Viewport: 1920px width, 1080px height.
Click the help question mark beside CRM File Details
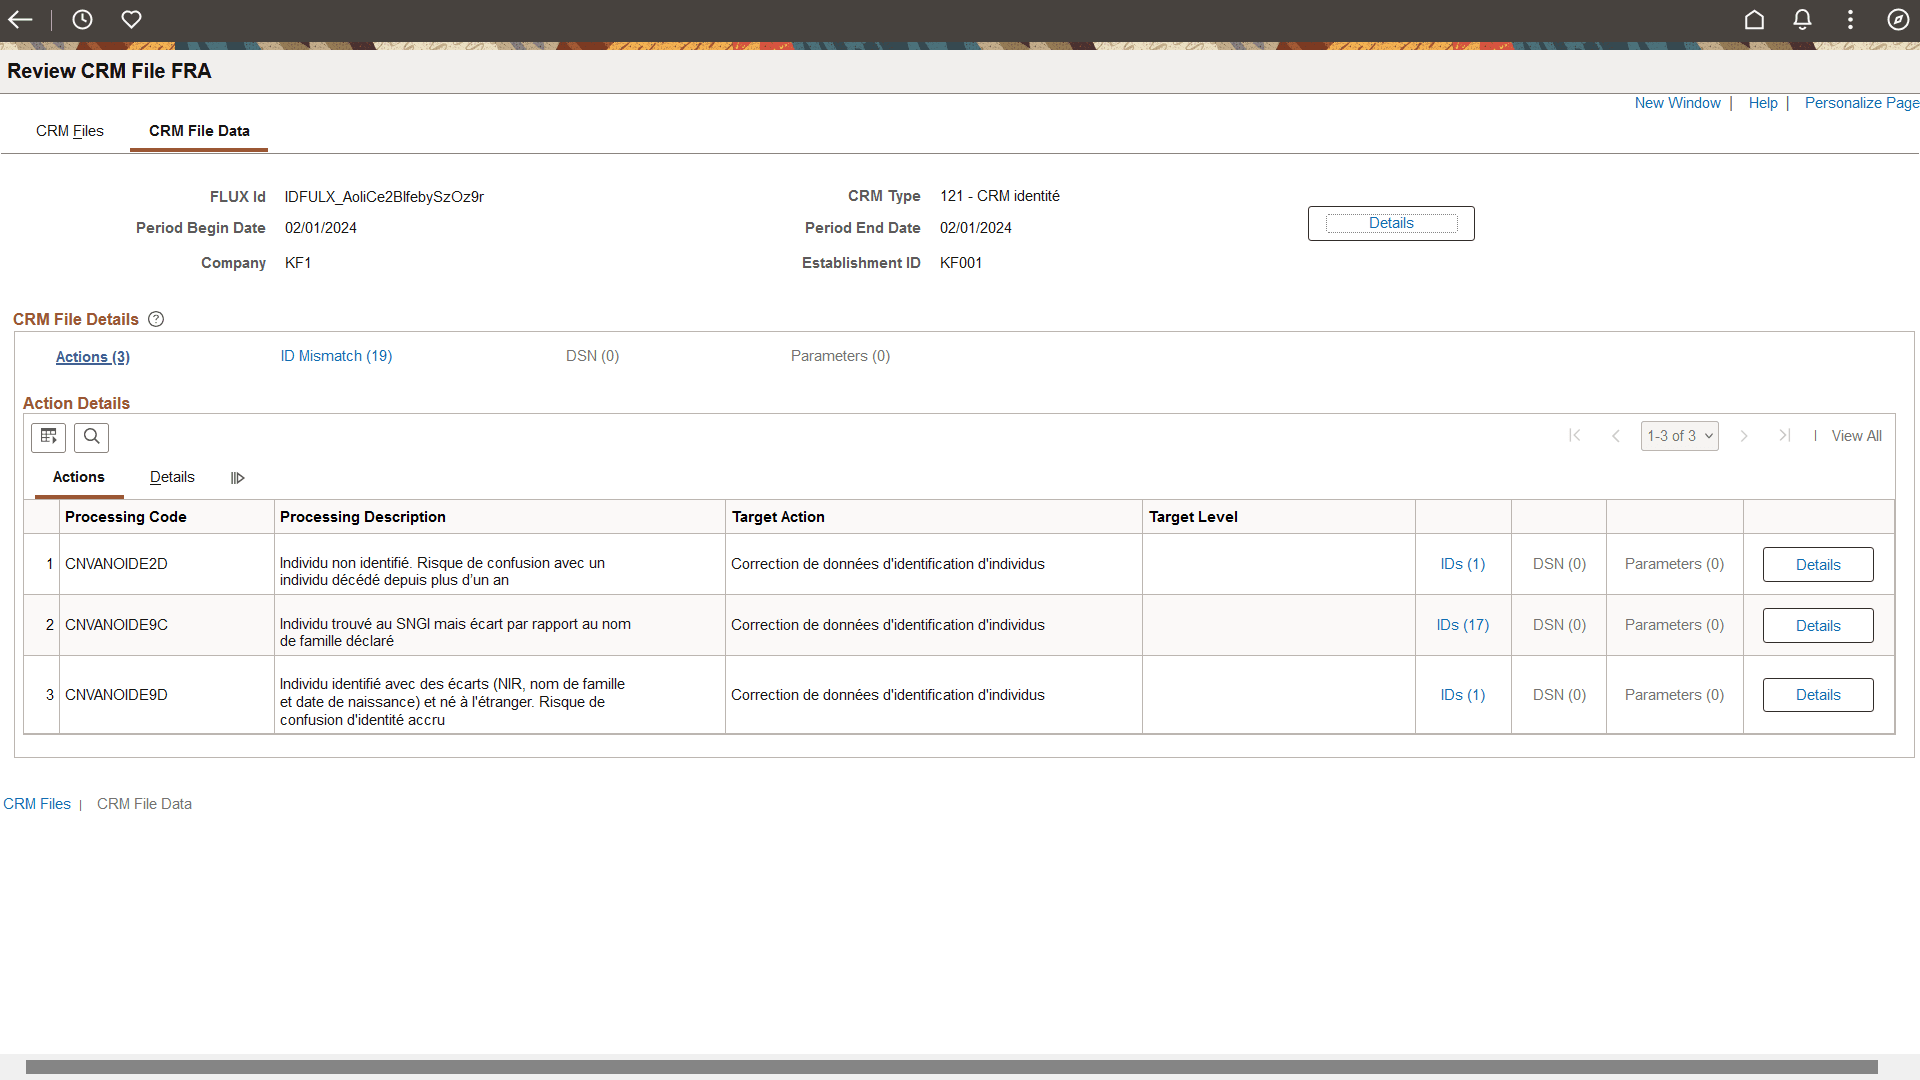(156, 319)
